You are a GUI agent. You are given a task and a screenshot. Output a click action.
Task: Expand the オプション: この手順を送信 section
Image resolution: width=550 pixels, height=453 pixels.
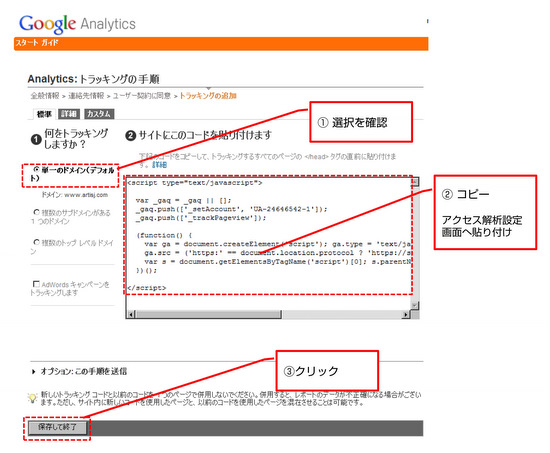pos(80,371)
